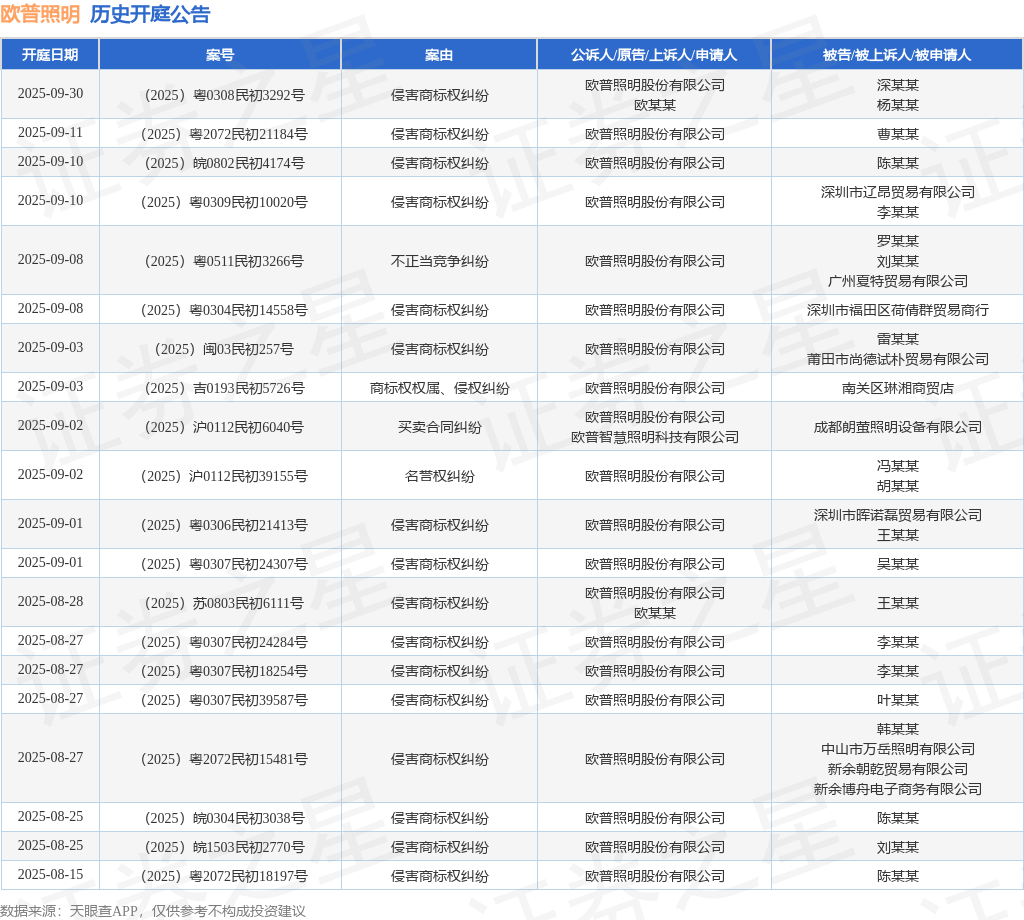Click case number 苏0803民初6111号
The width and height of the screenshot is (1024, 920).
click(224, 603)
